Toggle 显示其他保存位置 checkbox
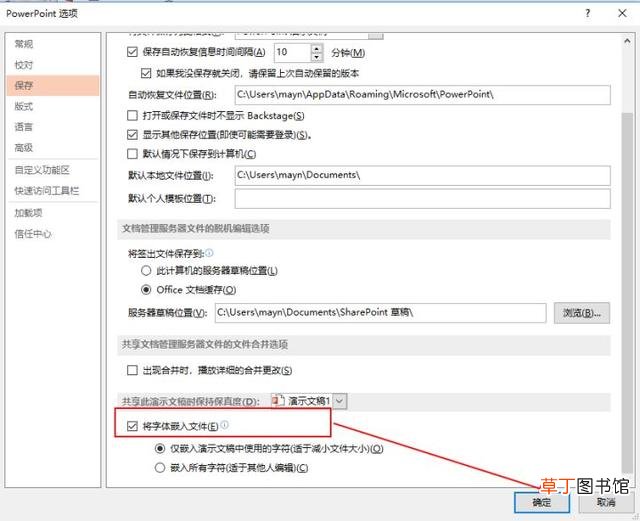Image resolution: width=640 pixels, height=521 pixels. [132, 135]
